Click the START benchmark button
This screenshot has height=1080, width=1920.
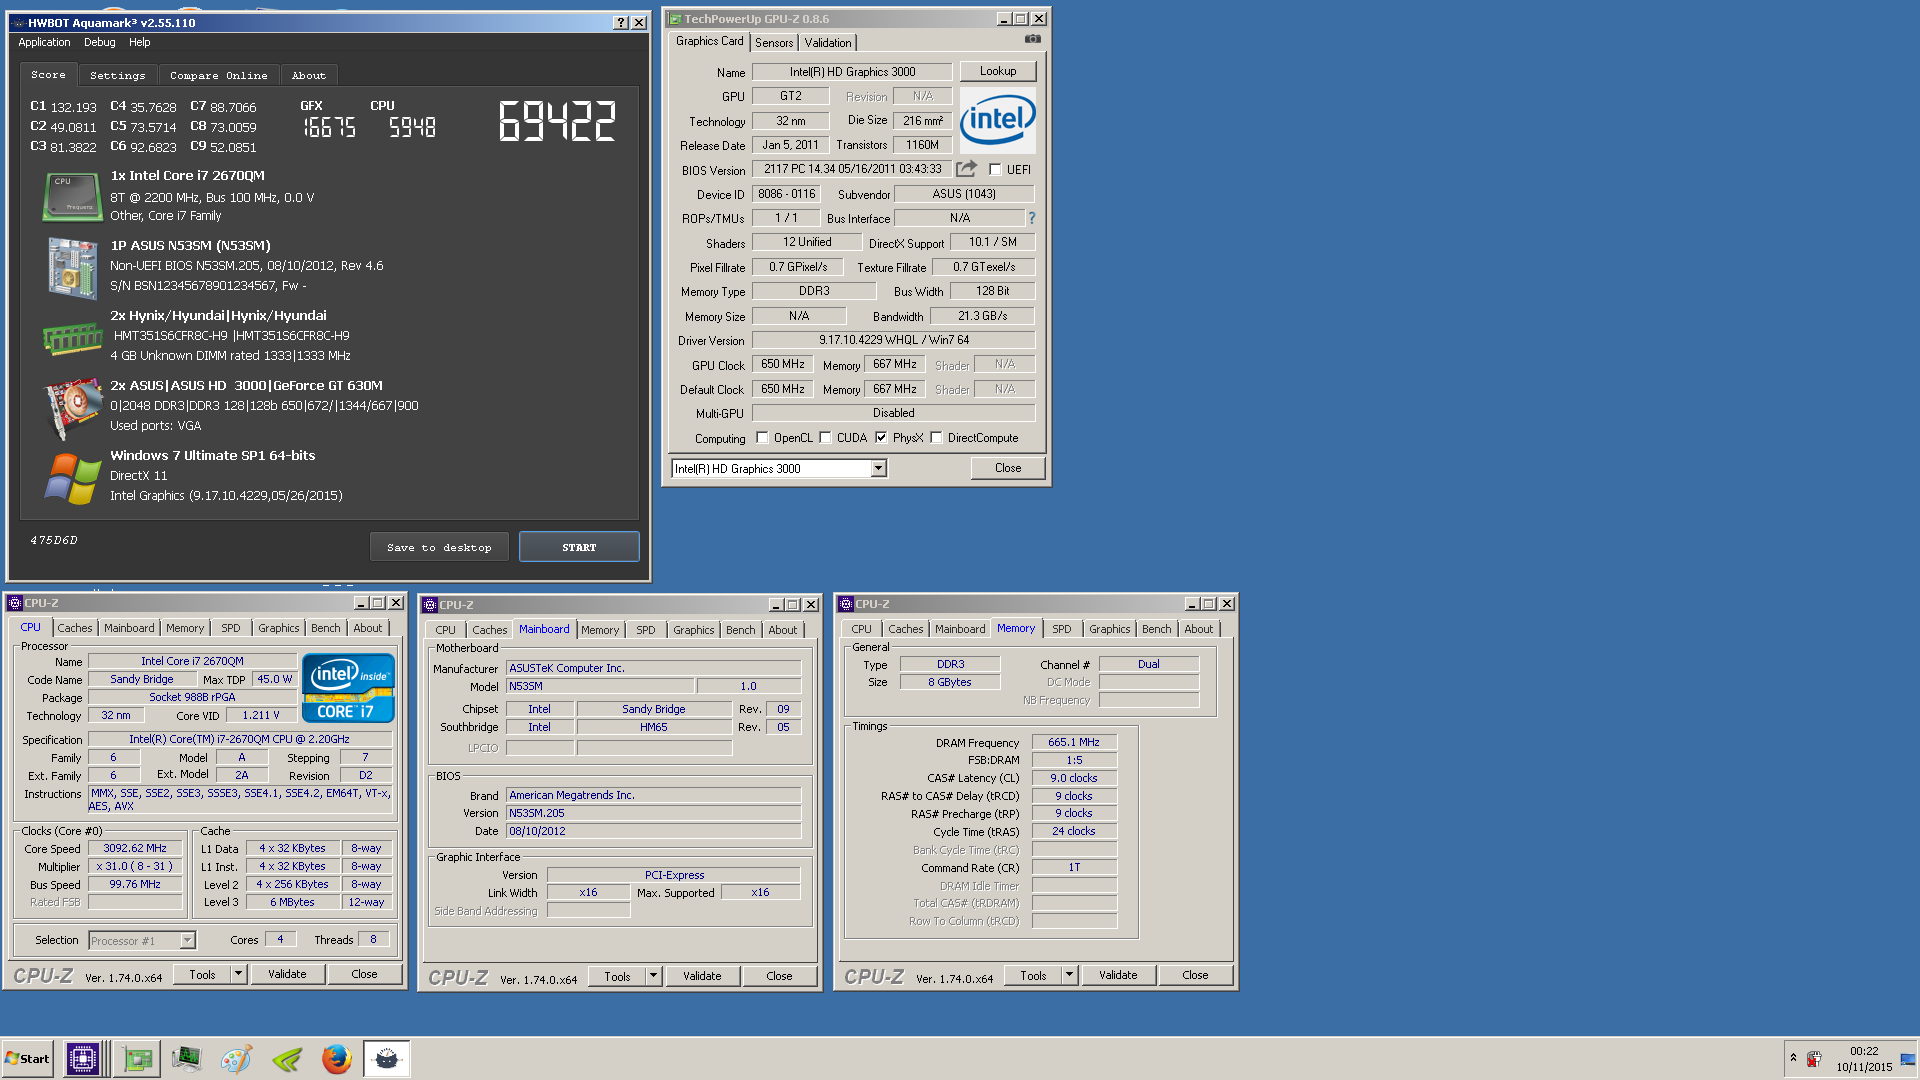[x=579, y=547]
